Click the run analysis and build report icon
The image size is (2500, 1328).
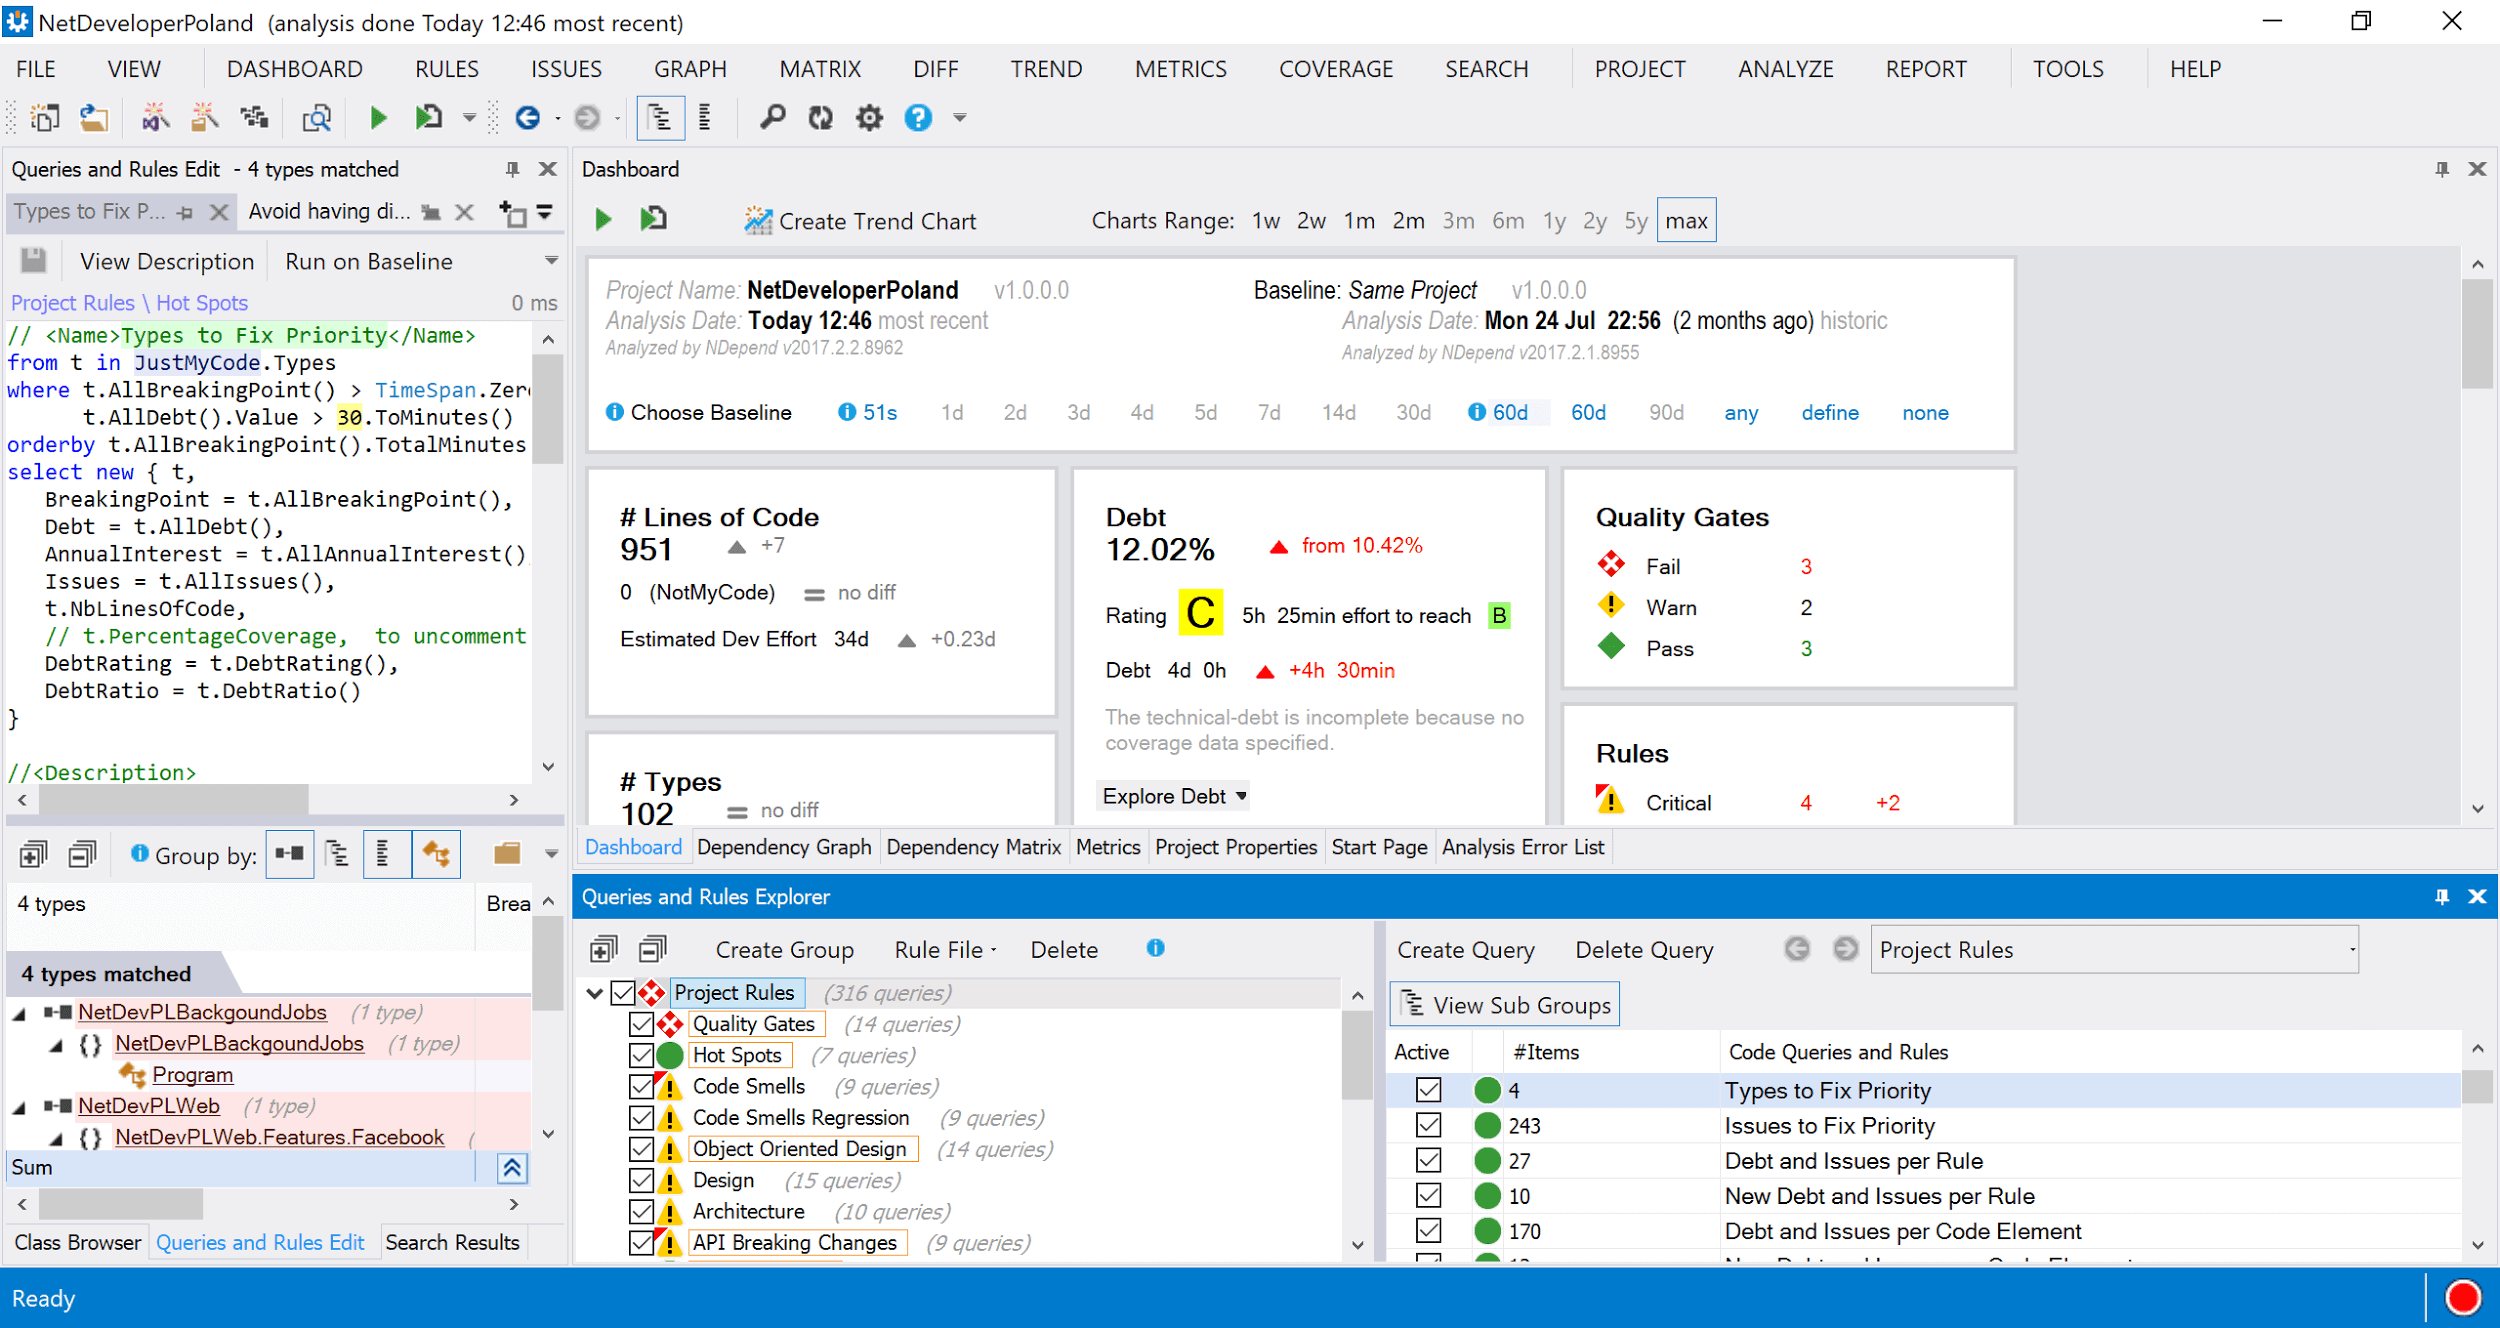point(428,118)
